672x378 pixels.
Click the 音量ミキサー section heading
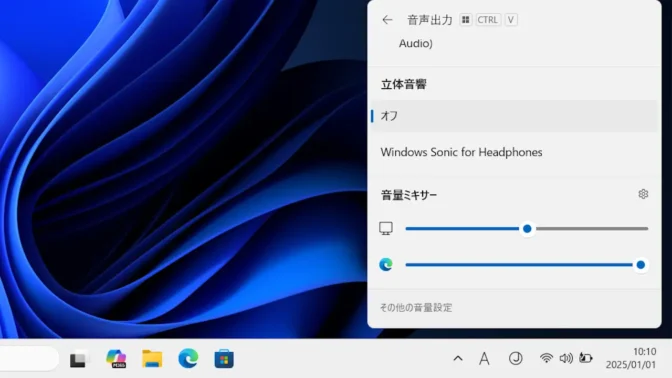pyautogui.click(x=409, y=195)
